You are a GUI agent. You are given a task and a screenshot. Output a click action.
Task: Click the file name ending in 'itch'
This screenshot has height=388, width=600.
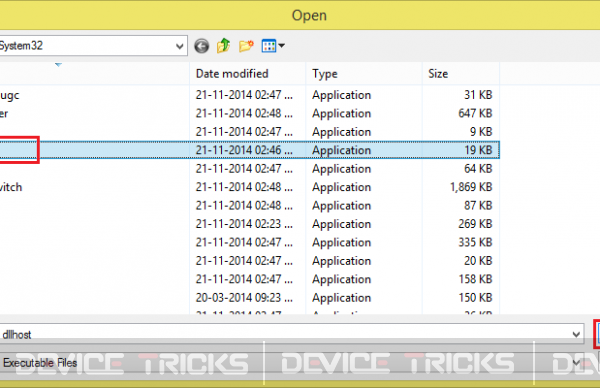[11, 187]
